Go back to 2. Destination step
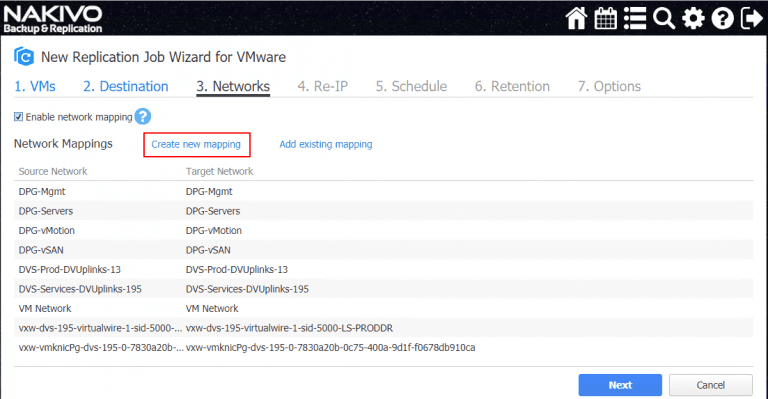The image size is (768, 399). 125,86
